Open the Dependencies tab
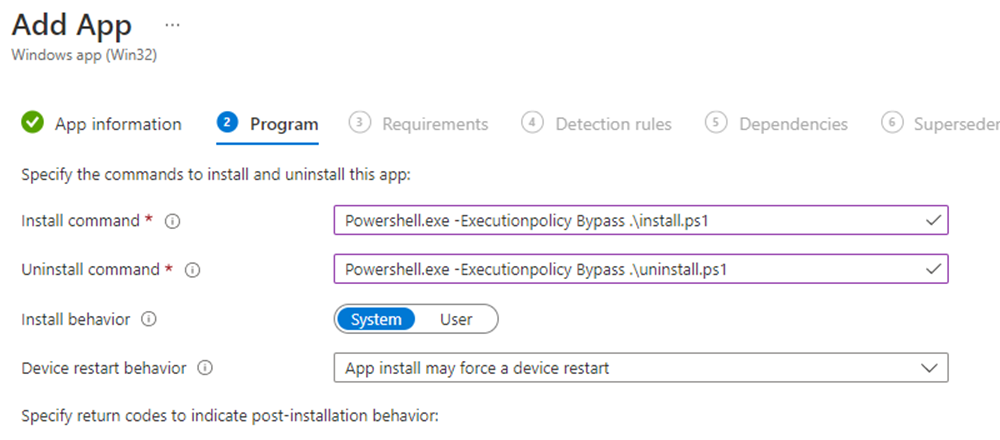This screenshot has width=1000, height=440. click(x=793, y=124)
